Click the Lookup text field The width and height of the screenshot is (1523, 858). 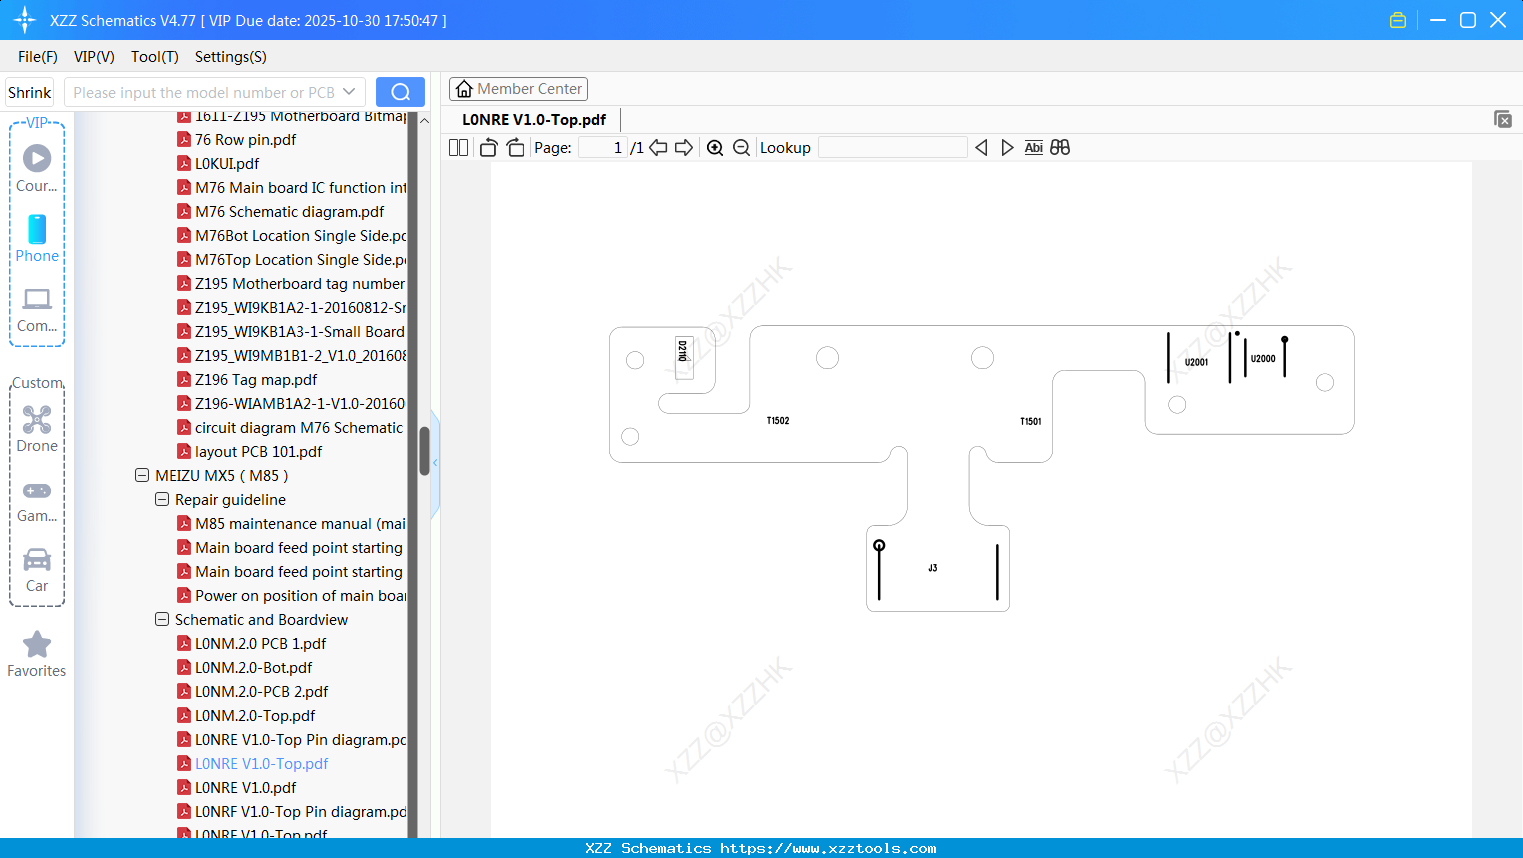[892, 148]
